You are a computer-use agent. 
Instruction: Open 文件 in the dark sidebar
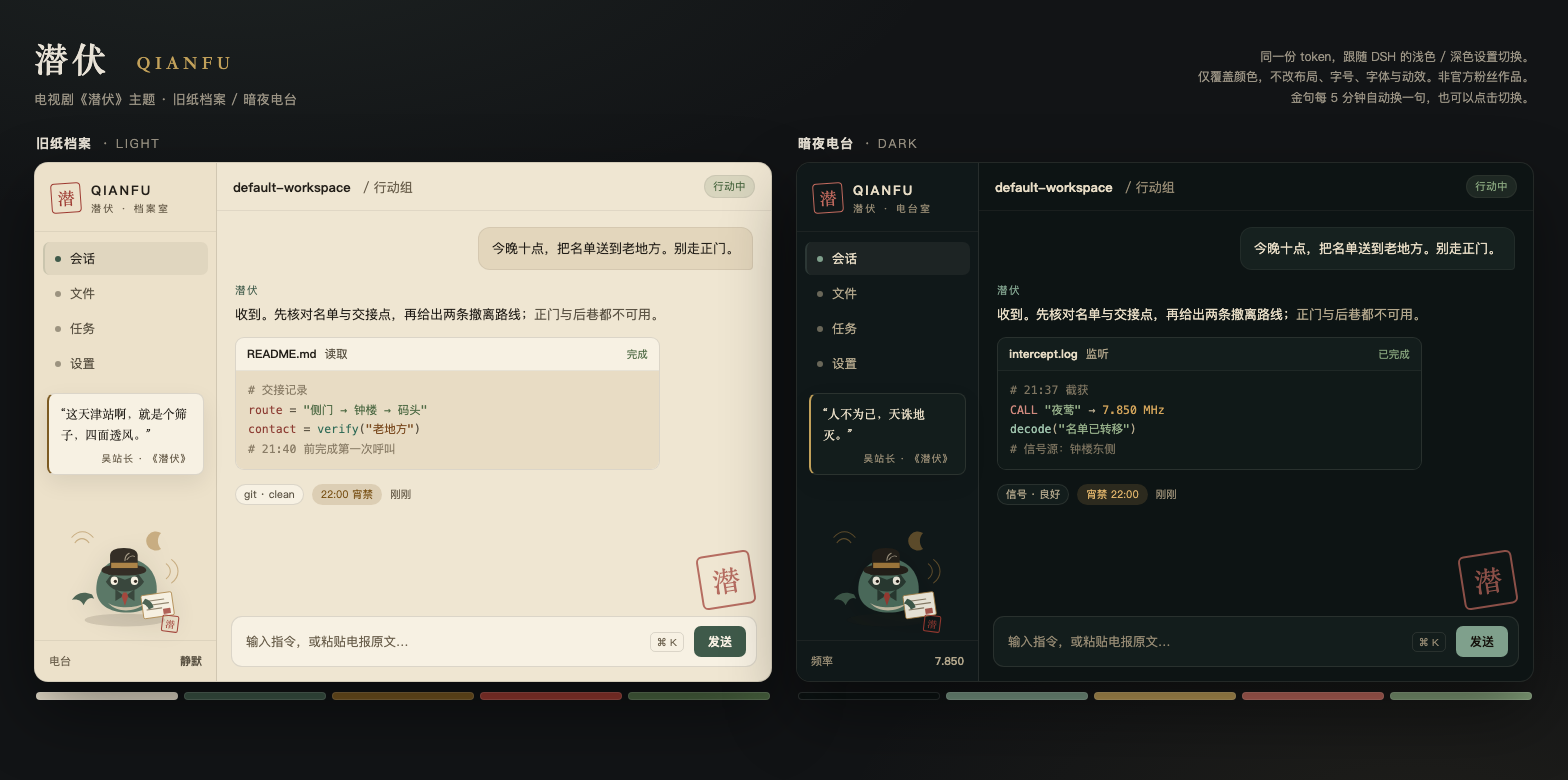coord(887,293)
